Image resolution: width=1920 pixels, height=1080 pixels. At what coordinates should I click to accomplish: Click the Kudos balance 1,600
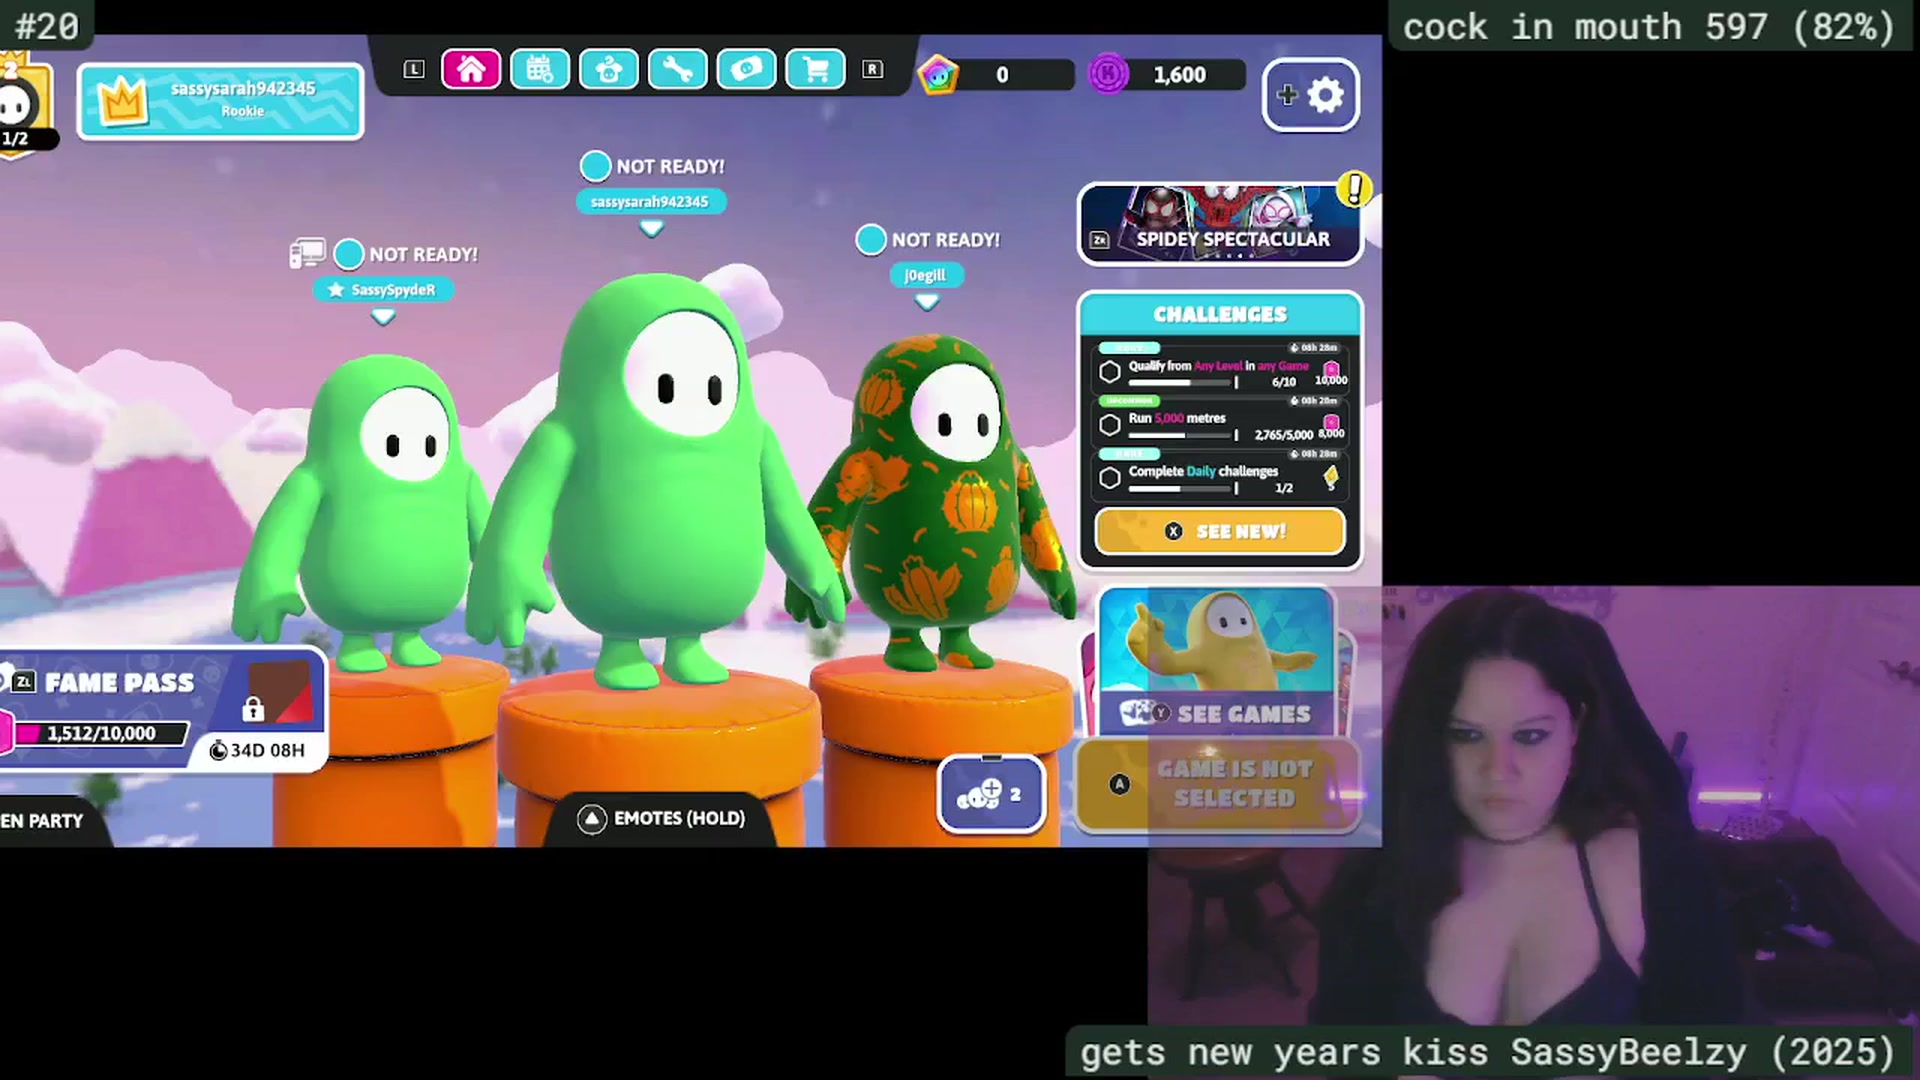click(1179, 74)
